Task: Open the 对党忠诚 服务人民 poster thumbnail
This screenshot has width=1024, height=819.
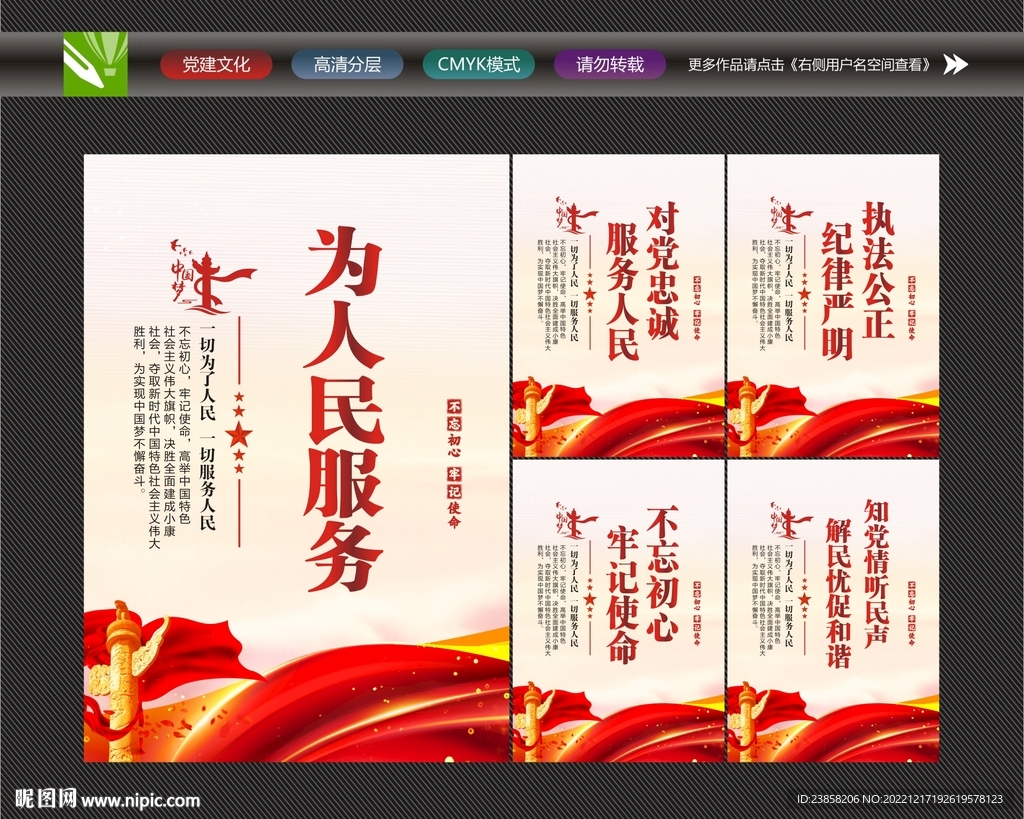Action: coord(618,306)
